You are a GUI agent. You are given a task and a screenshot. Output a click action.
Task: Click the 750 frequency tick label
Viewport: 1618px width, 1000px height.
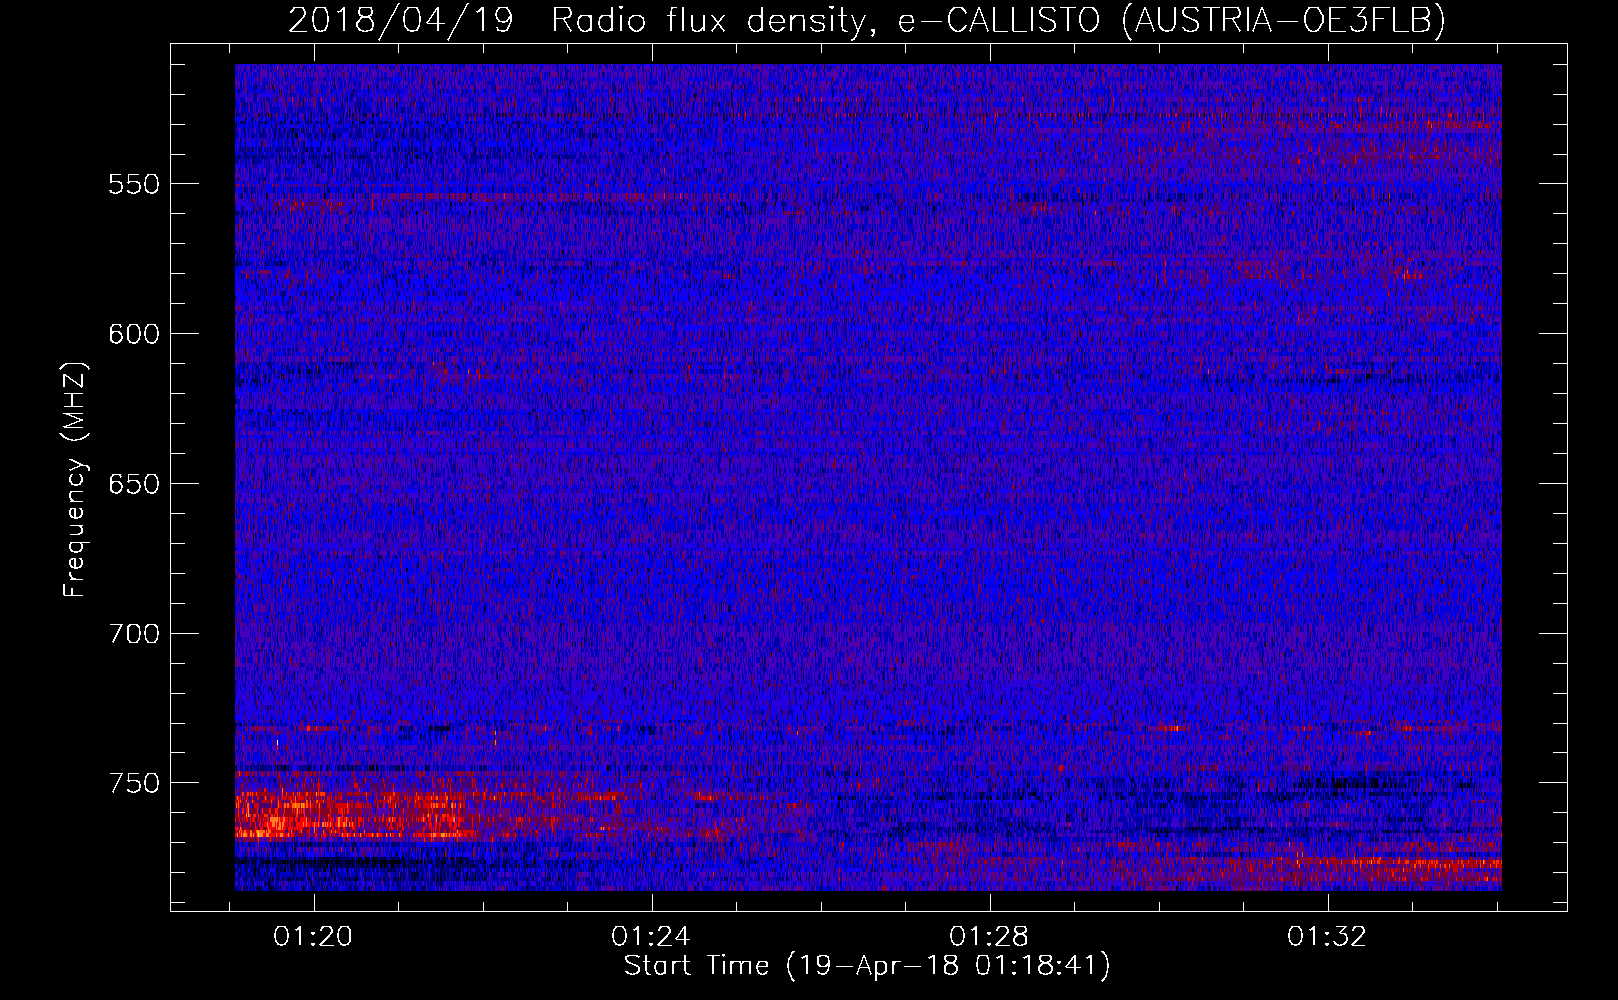coord(134,783)
